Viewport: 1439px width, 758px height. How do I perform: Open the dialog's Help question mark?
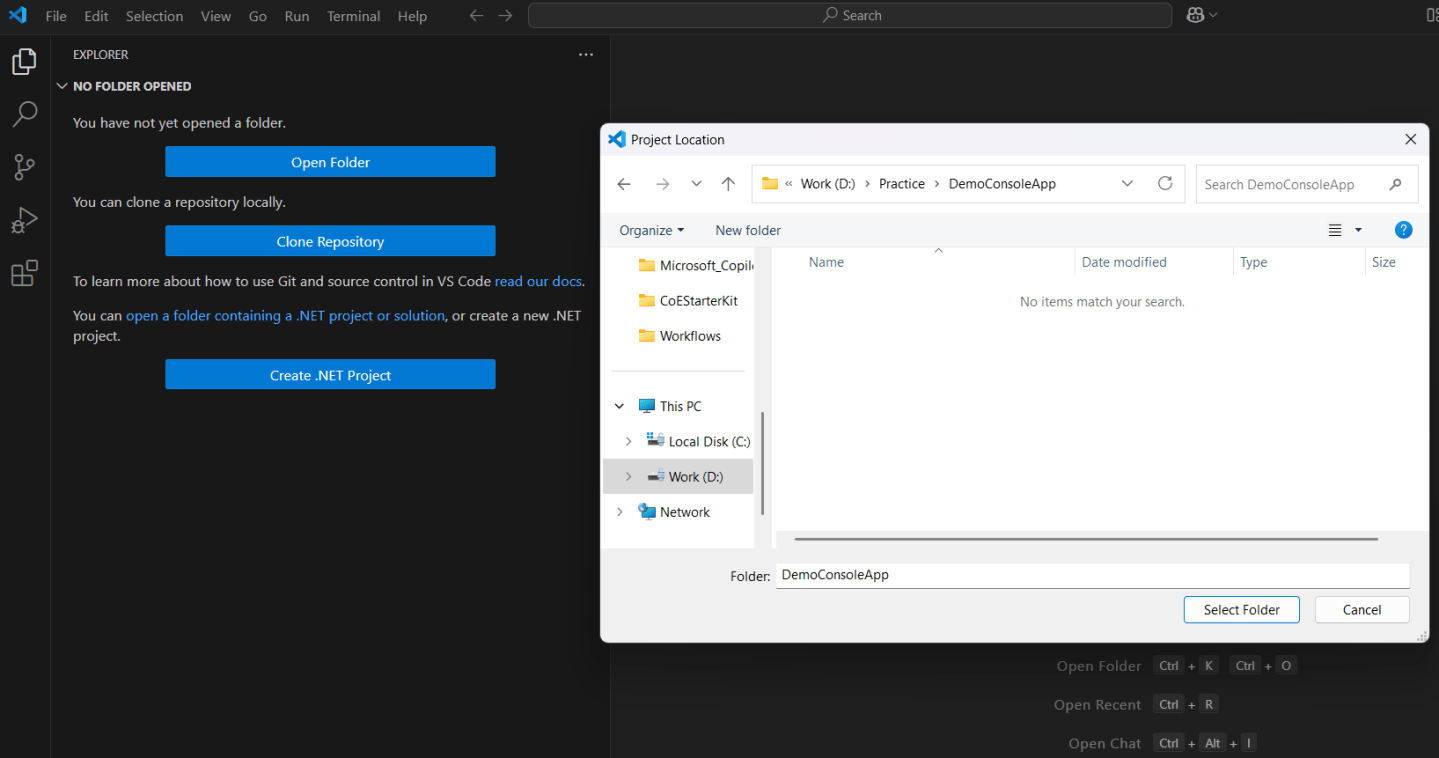pyautogui.click(x=1403, y=229)
